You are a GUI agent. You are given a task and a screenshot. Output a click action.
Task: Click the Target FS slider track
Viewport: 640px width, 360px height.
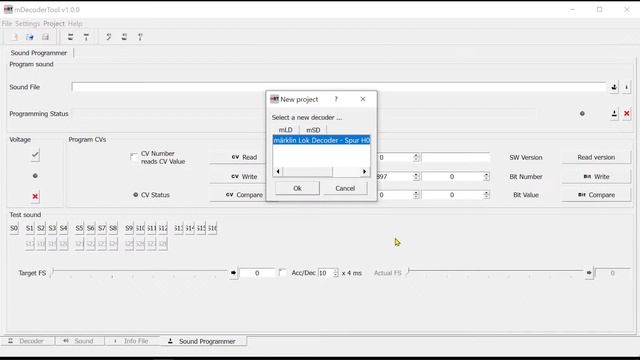coord(140,271)
